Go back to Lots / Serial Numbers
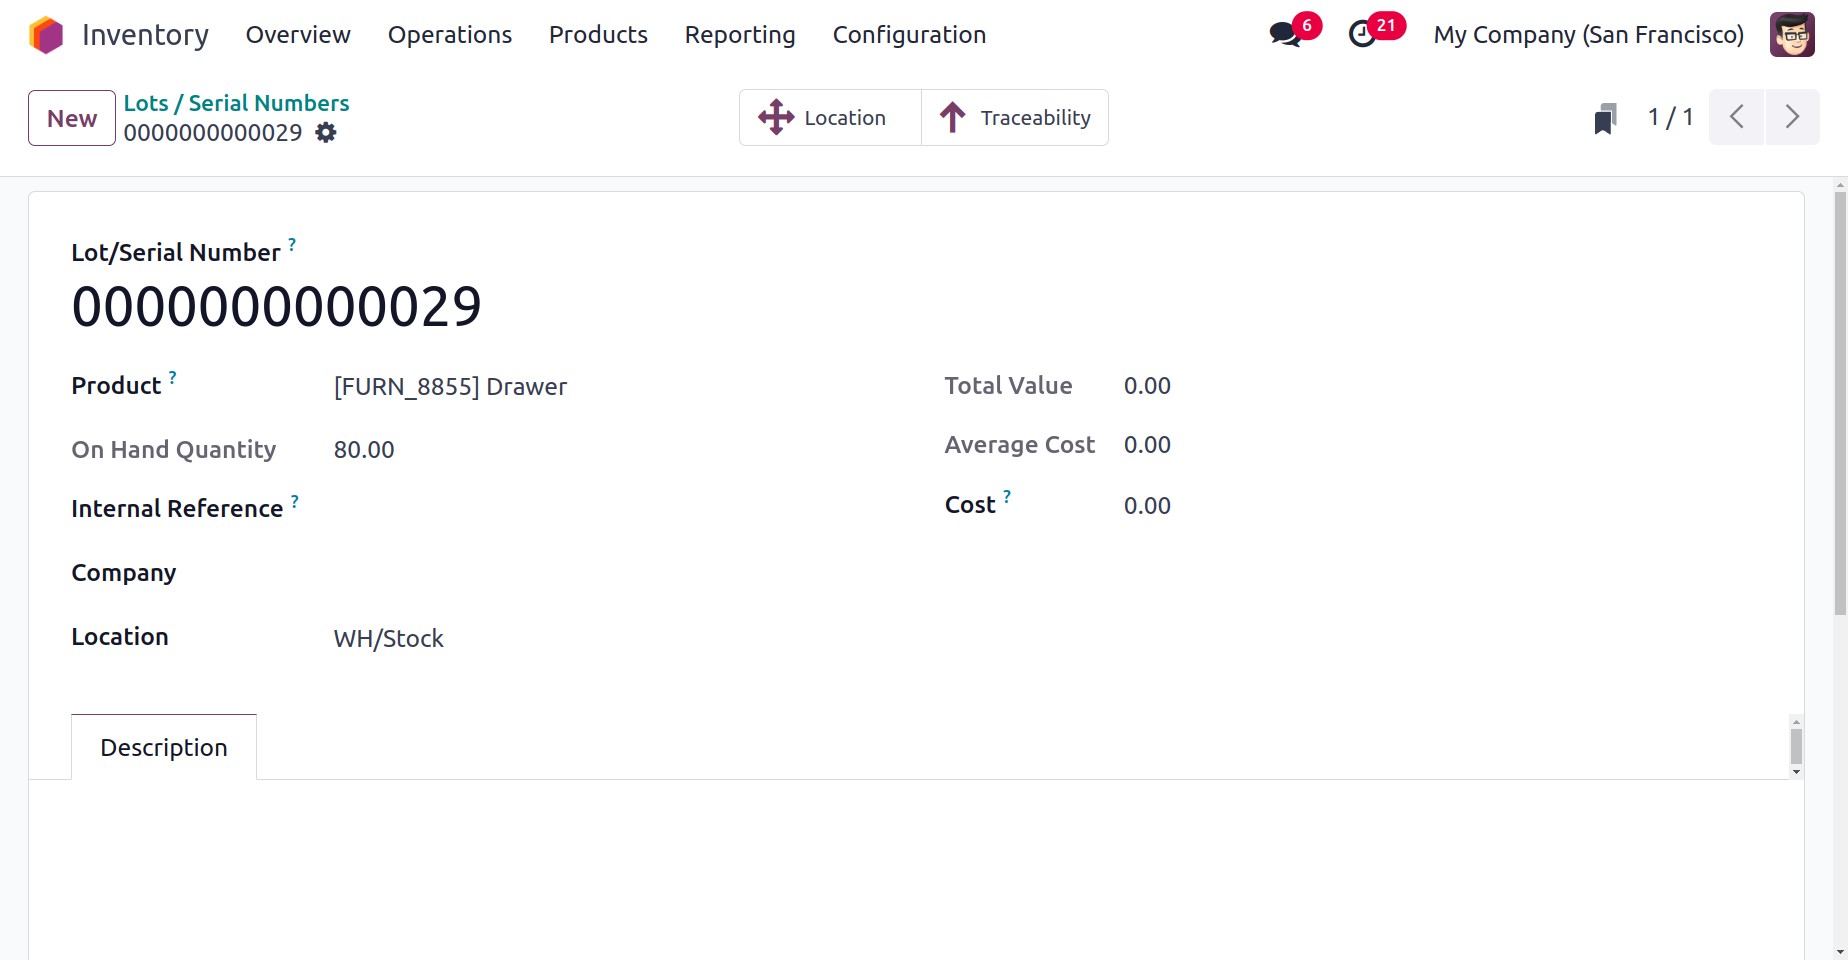The height and width of the screenshot is (960, 1848). click(236, 103)
